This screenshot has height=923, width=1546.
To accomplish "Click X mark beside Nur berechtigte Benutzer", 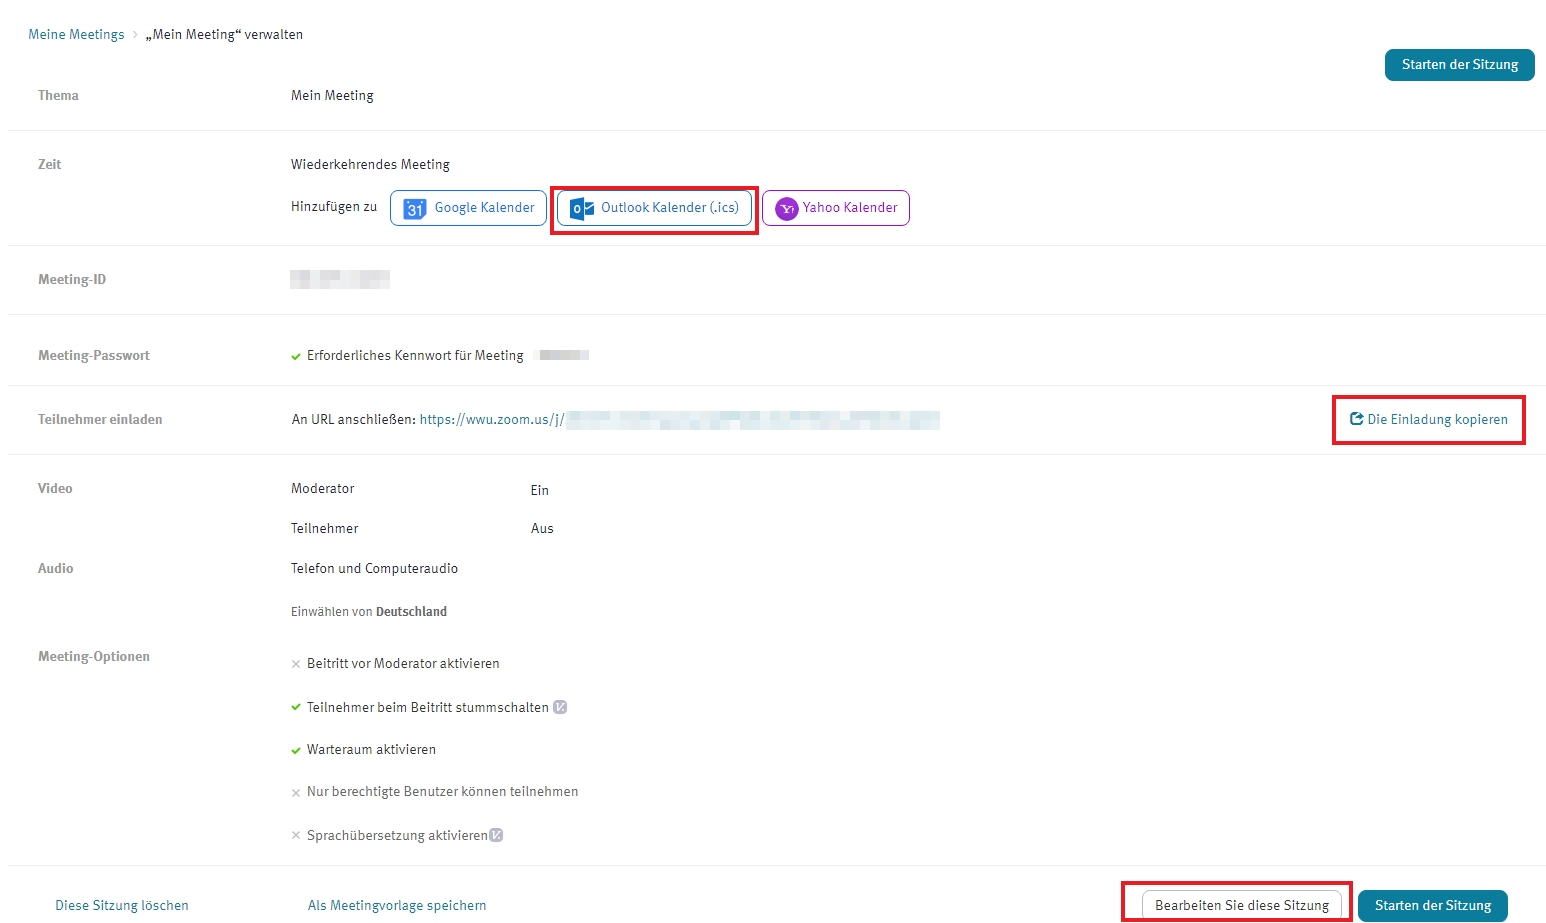I will pos(296,792).
